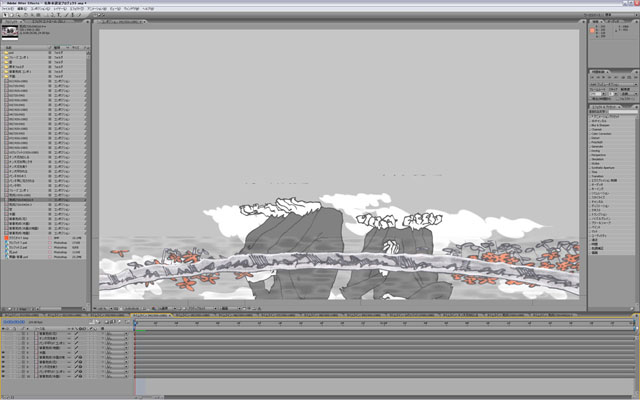Expand the Stylize effects category
The image size is (640, 400).
click(x=590, y=163)
